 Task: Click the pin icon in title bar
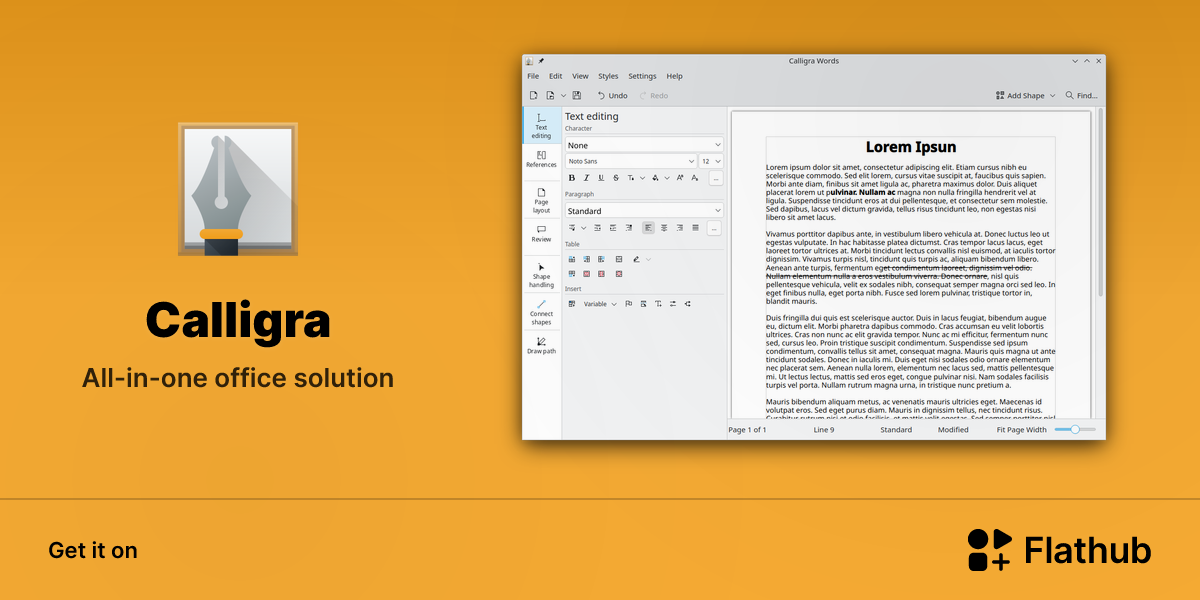(x=542, y=61)
